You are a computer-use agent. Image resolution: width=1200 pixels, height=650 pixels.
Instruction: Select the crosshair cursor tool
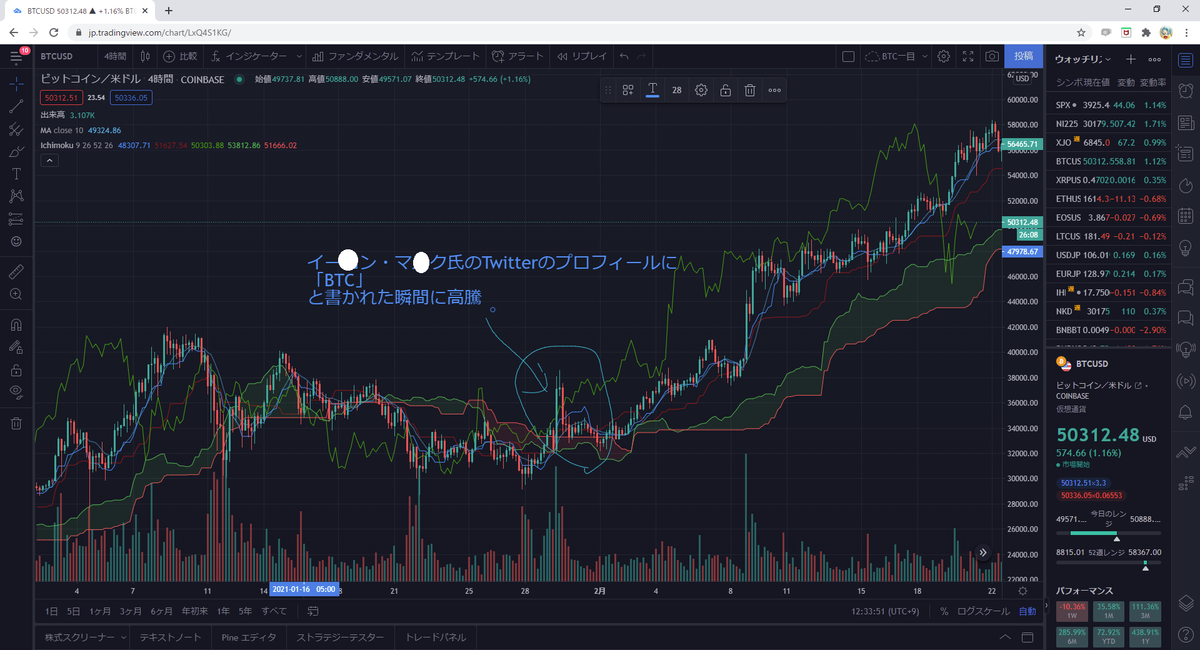(16, 83)
